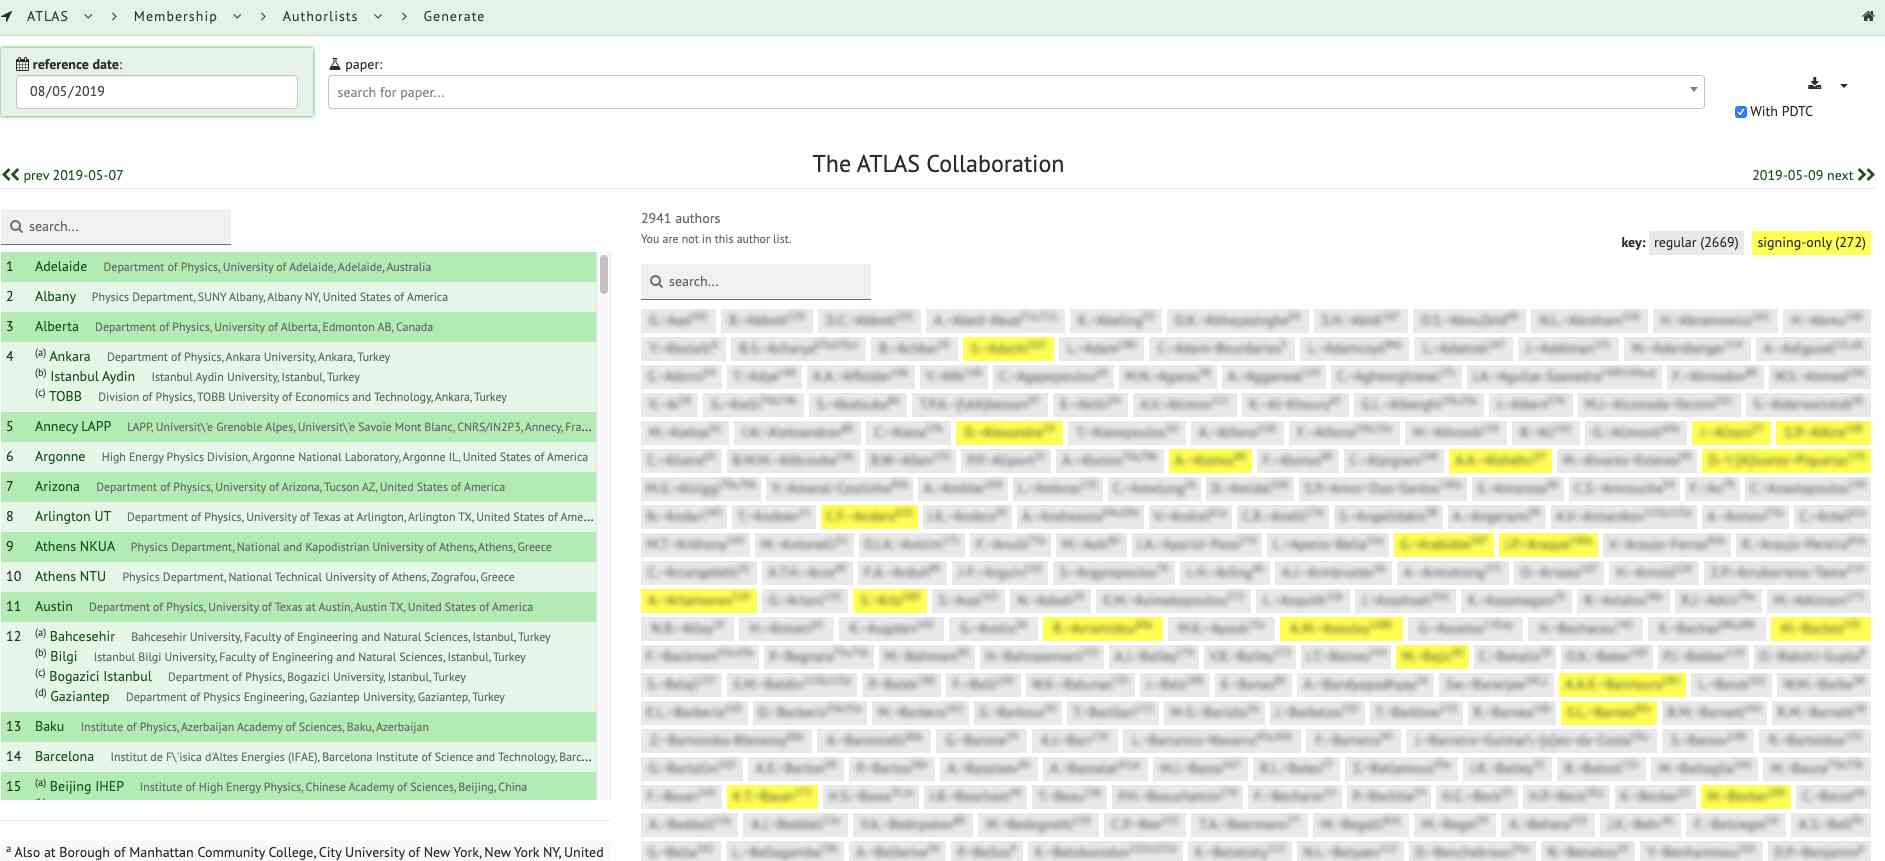
Task: Select the TOBB institution entry
Action: [x=270, y=397]
